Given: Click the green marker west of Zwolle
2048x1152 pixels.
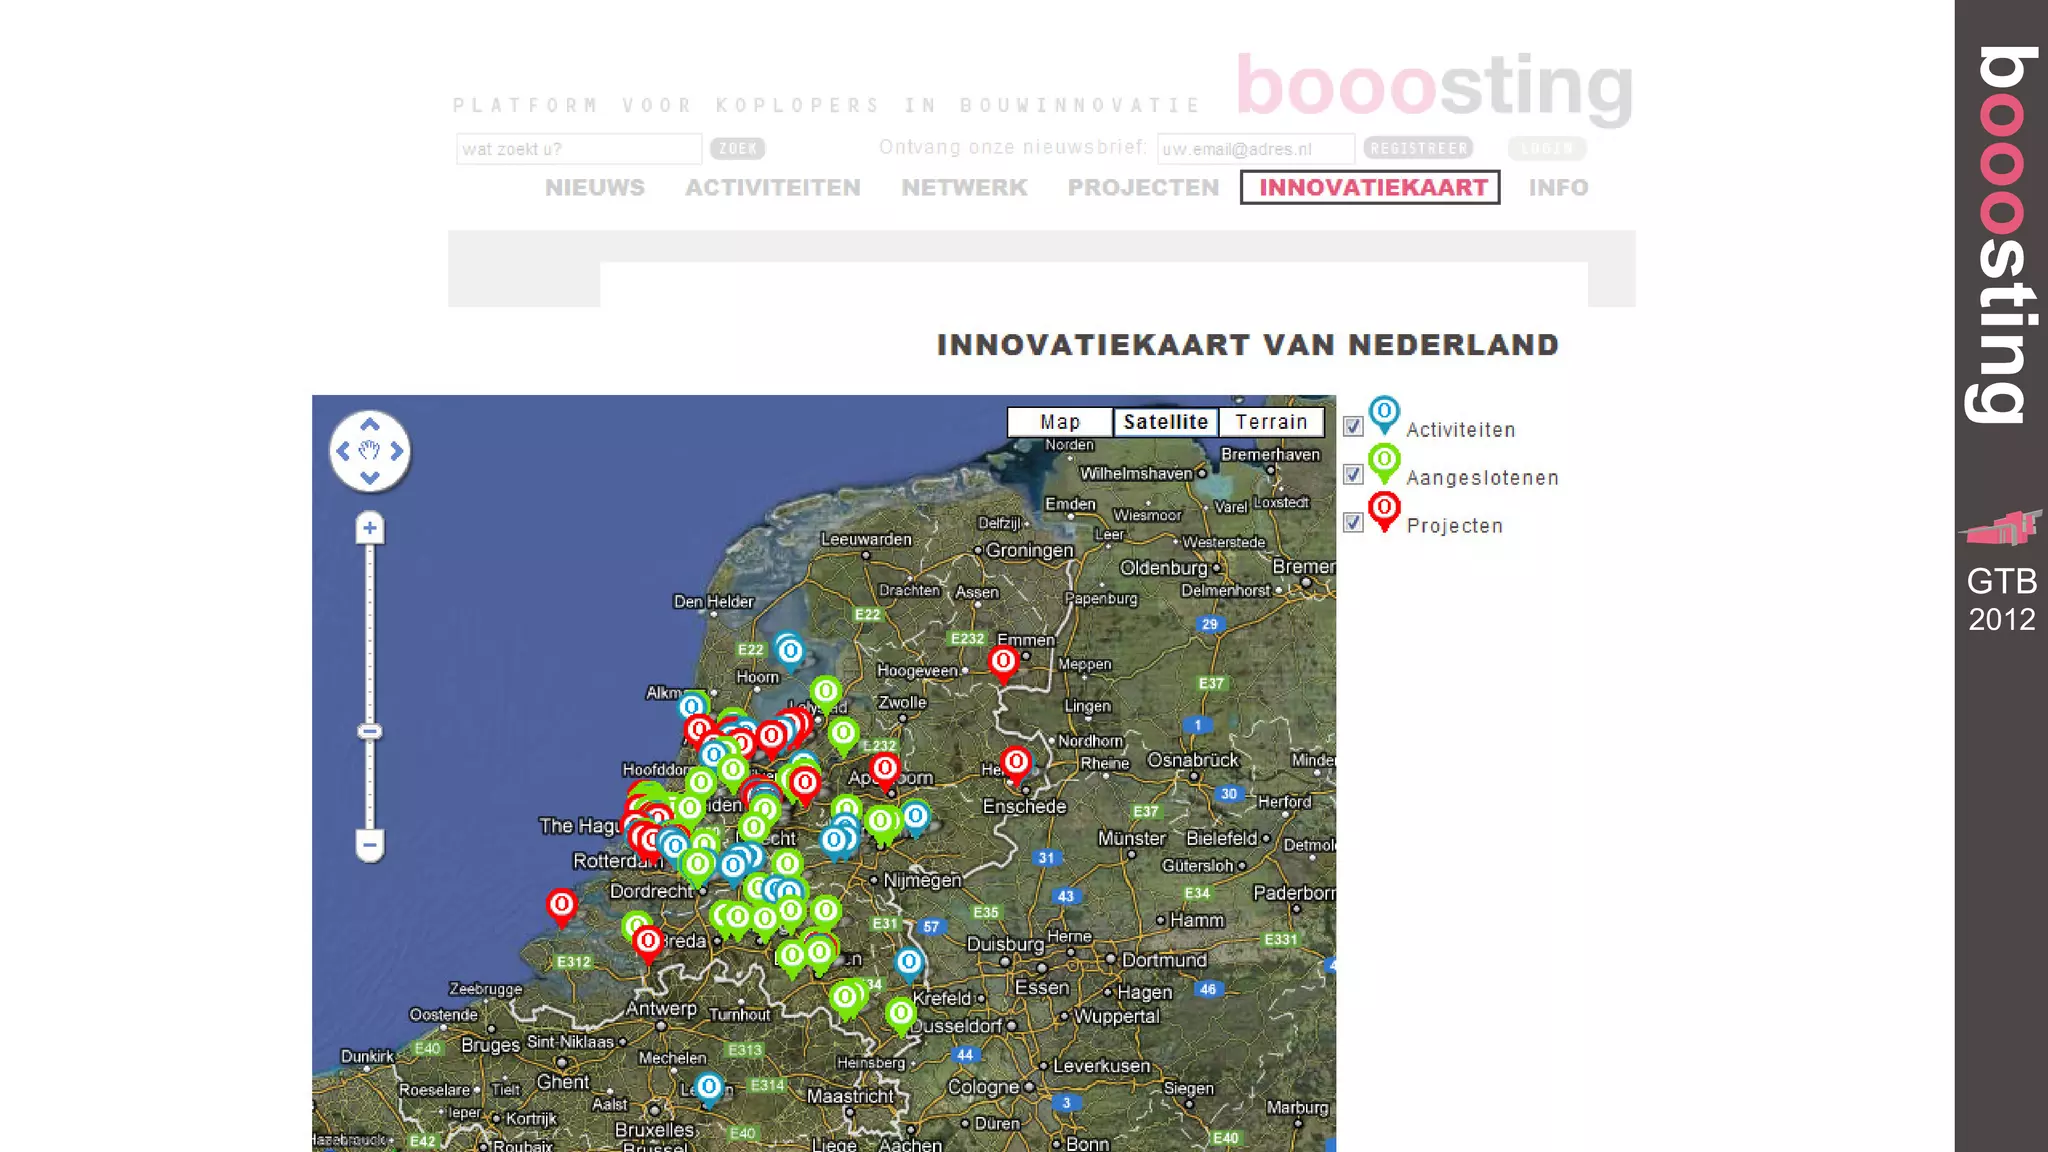Looking at the screenshot, I should pyautogui.click(x=826, y=693).
